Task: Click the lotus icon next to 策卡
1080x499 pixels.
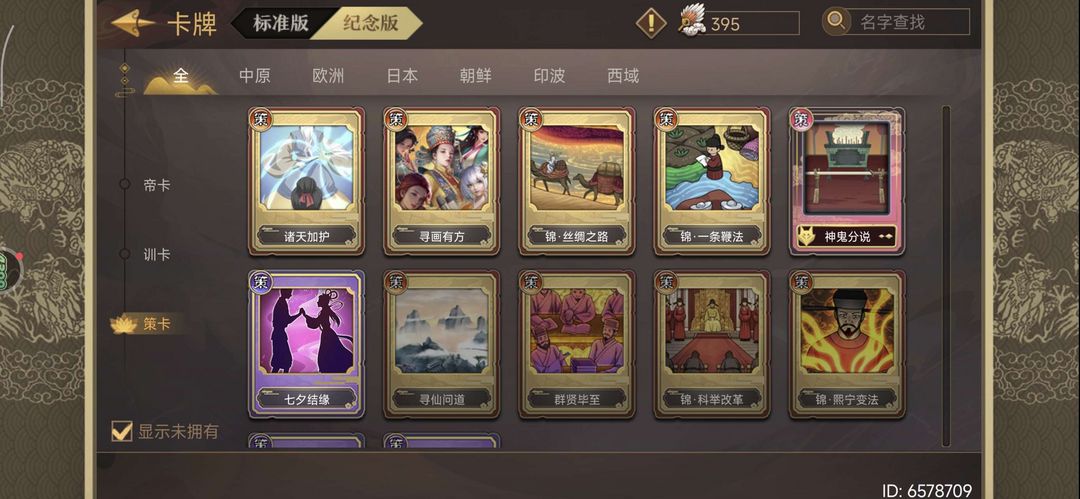Action: click(124, 324)
